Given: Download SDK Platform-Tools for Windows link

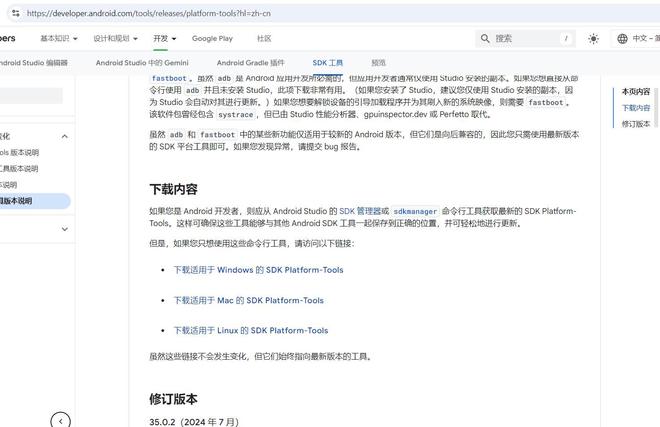Looking at the screenshot, I should (x=258, y=270).
